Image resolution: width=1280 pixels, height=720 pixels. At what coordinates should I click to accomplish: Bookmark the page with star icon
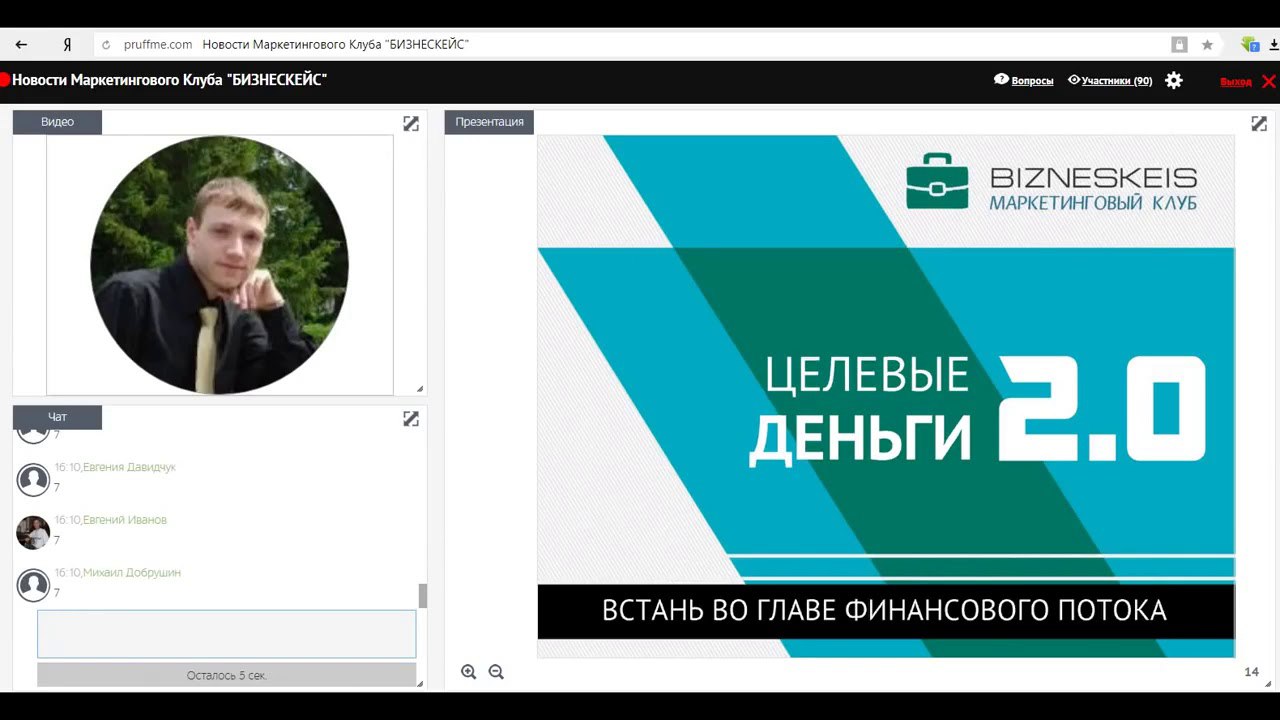1207,45
